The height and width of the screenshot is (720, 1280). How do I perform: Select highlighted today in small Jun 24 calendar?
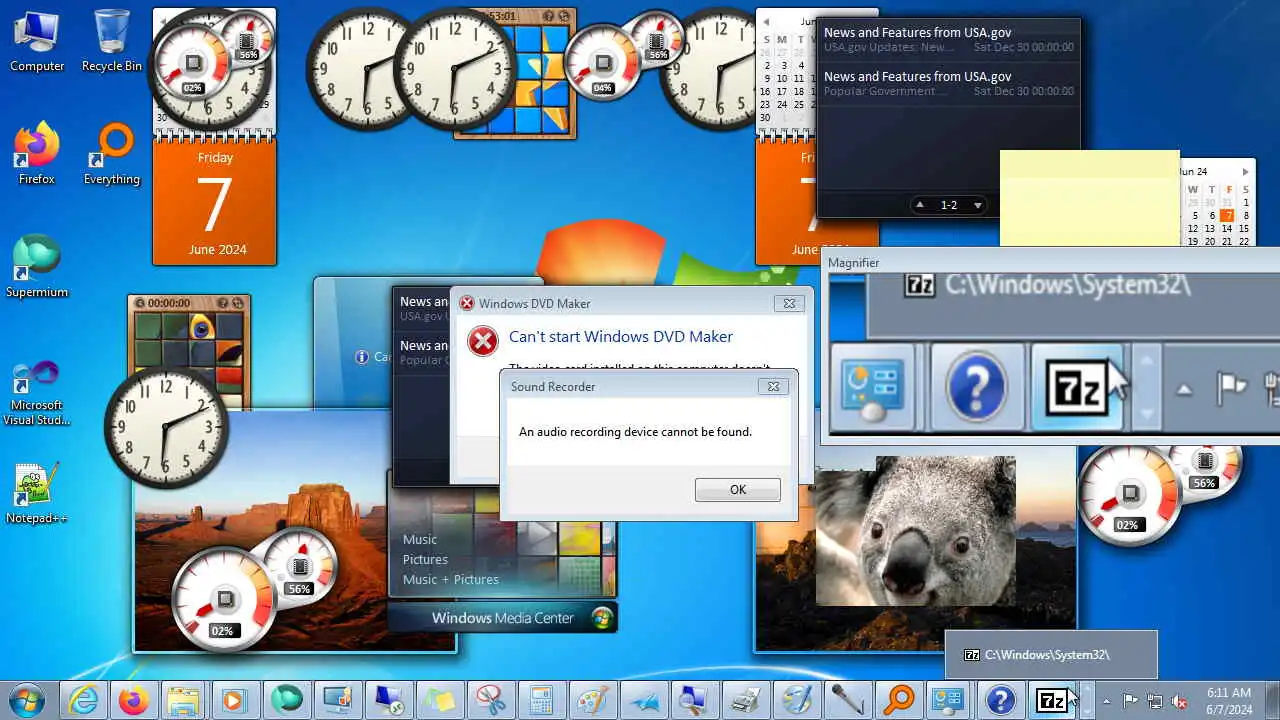1227,215
